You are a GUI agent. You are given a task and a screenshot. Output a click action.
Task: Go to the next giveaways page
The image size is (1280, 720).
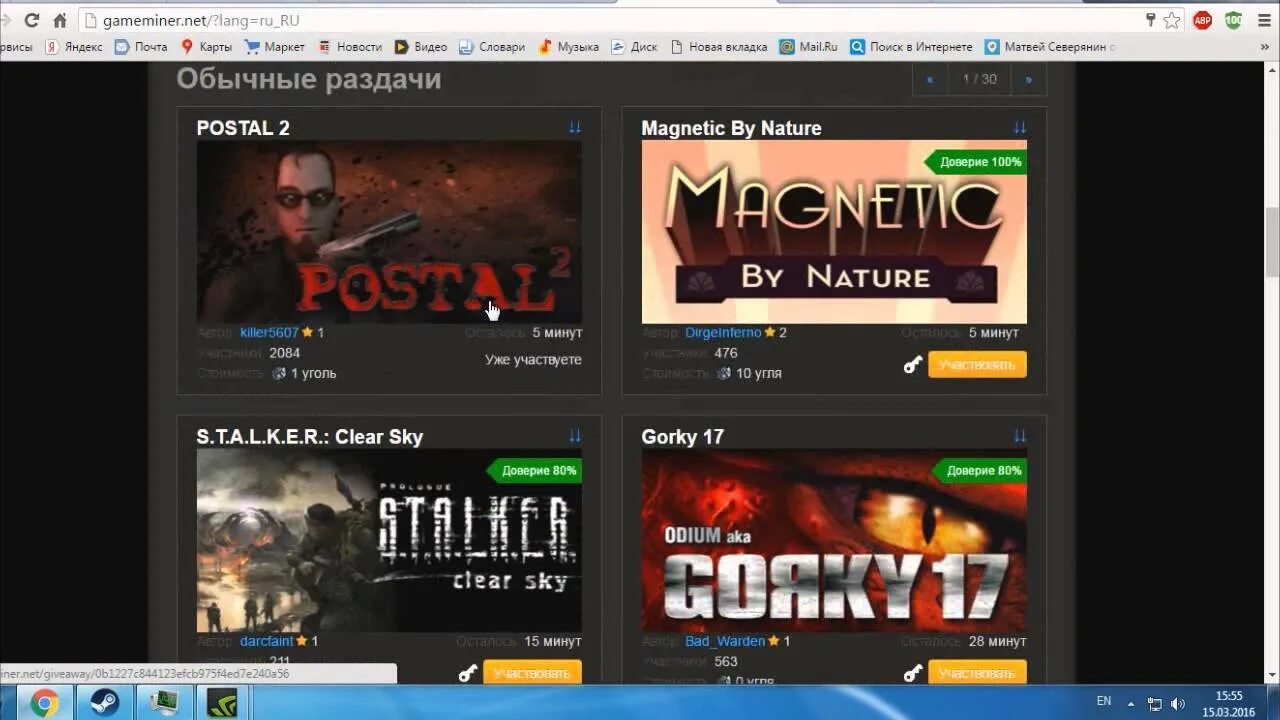pos(1028,79)
